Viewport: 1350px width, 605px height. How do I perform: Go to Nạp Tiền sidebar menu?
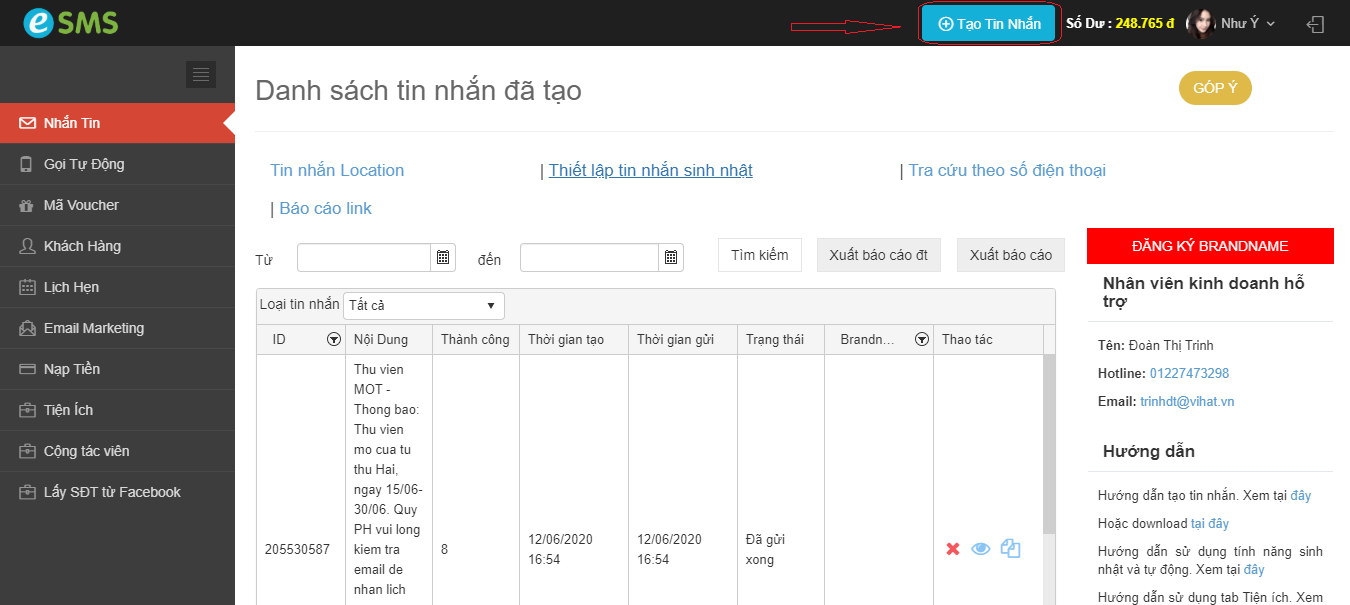pos(72,369)
